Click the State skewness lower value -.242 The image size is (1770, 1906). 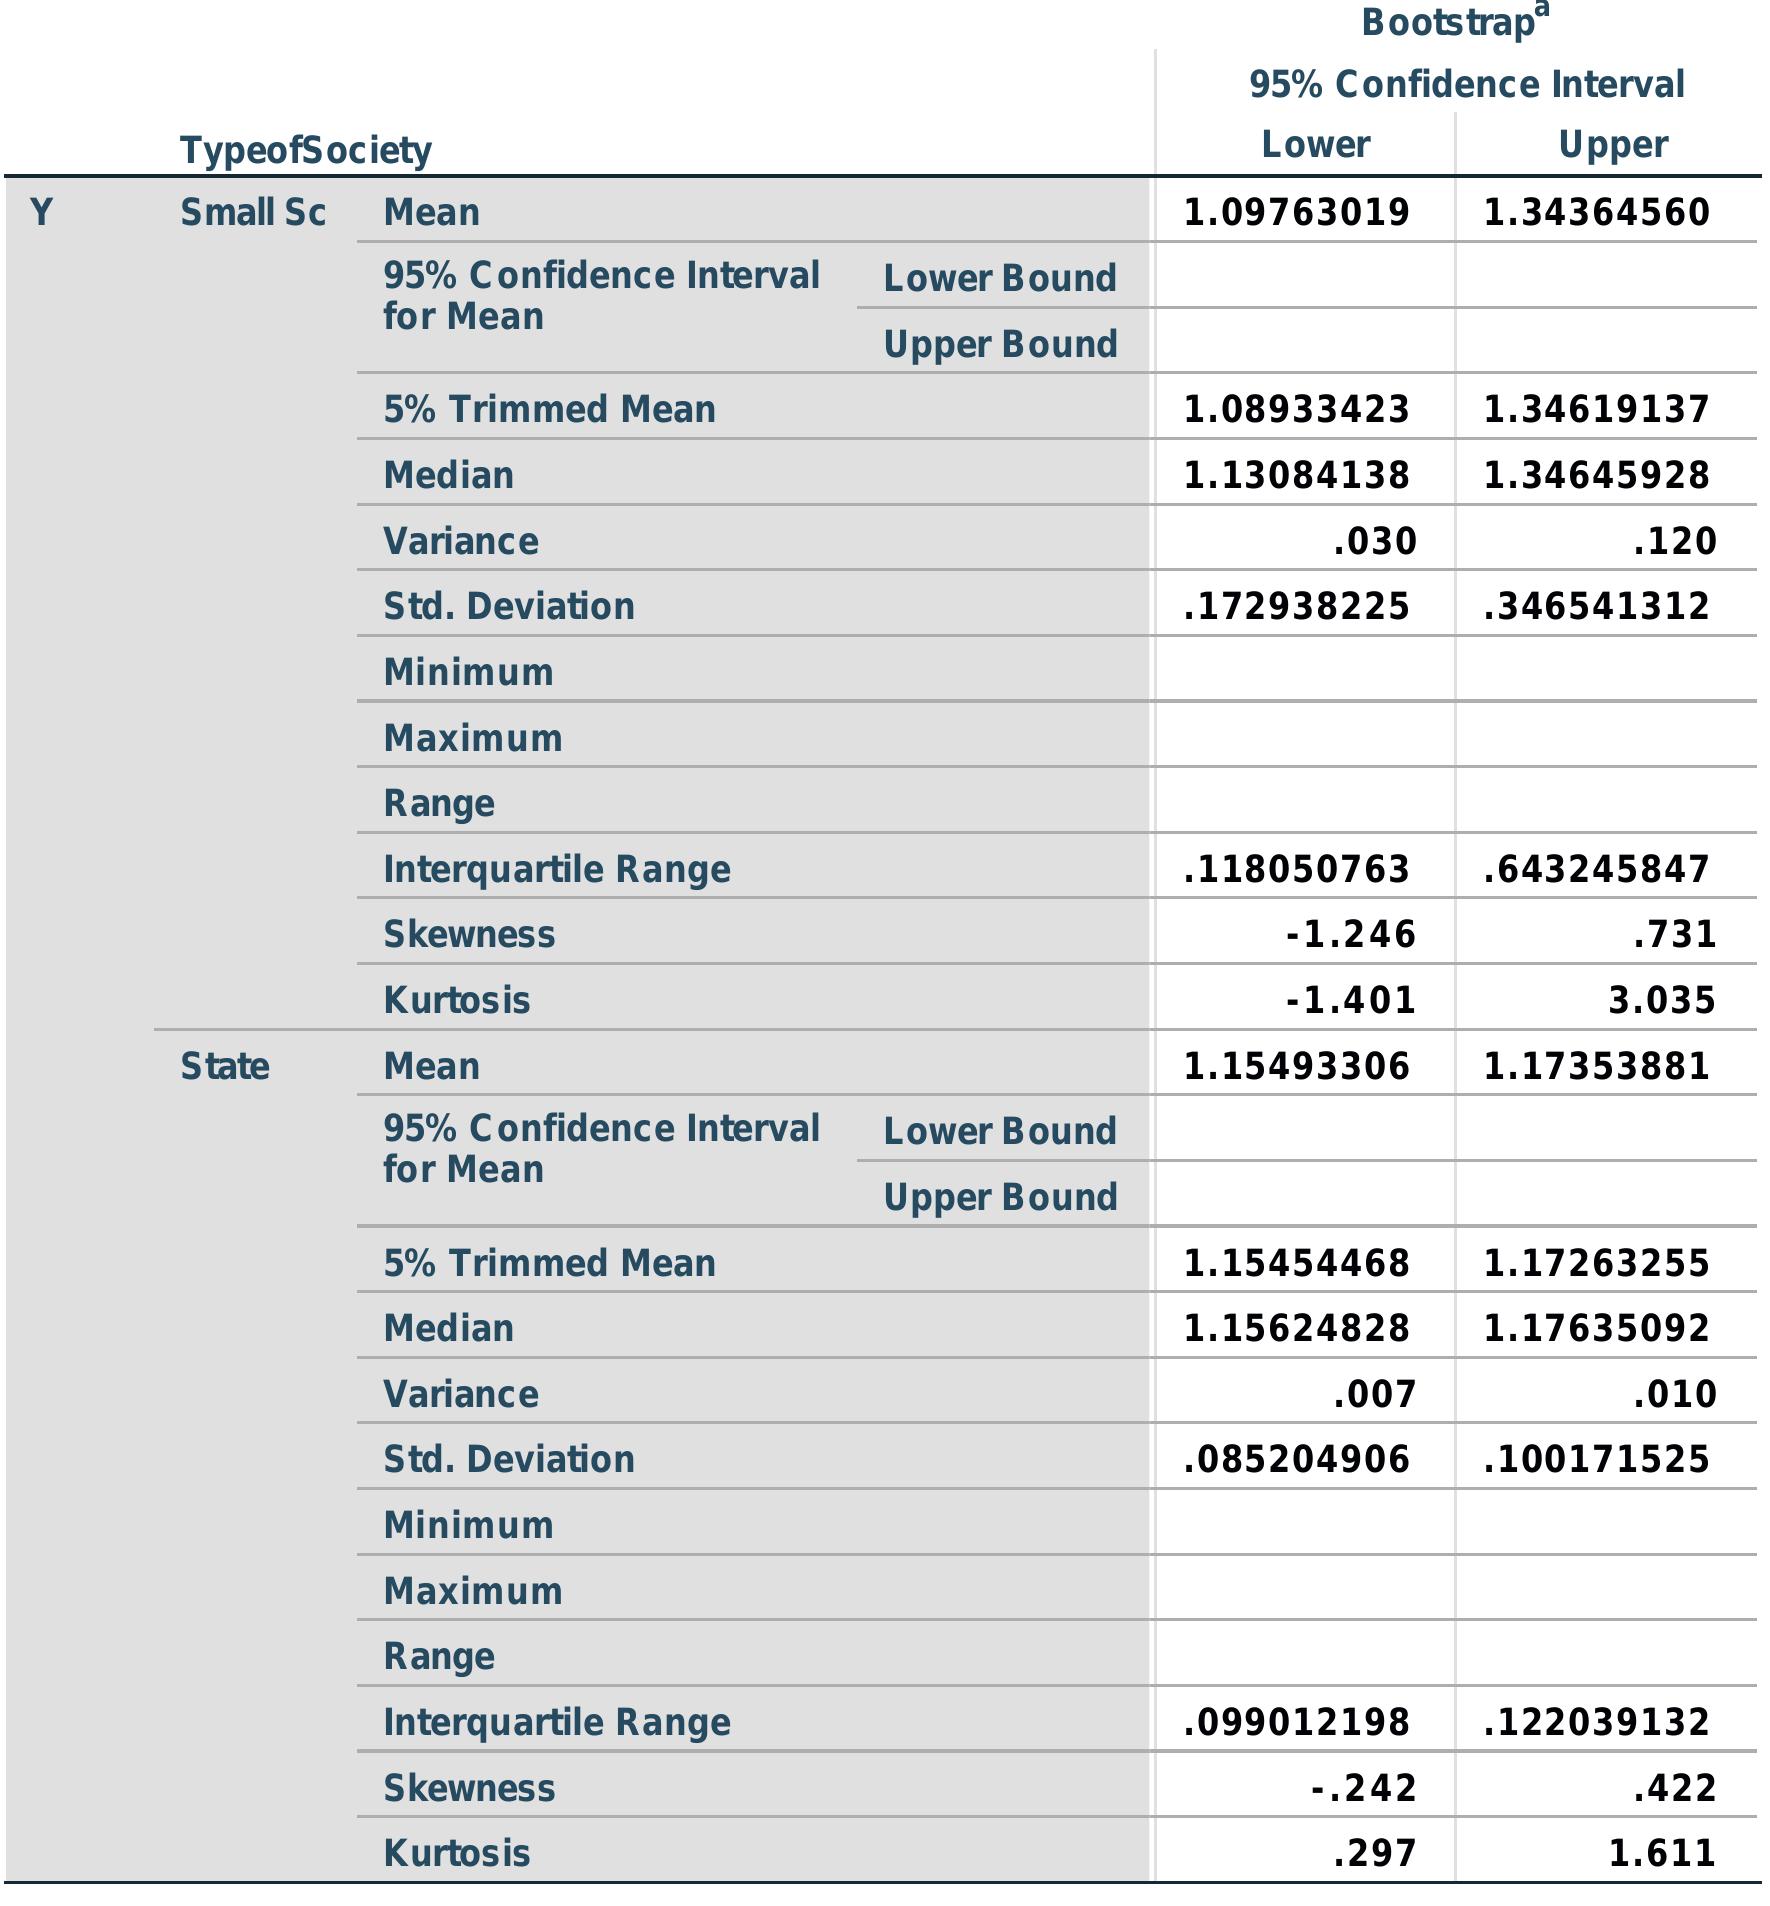(x=1363, y=1788)
